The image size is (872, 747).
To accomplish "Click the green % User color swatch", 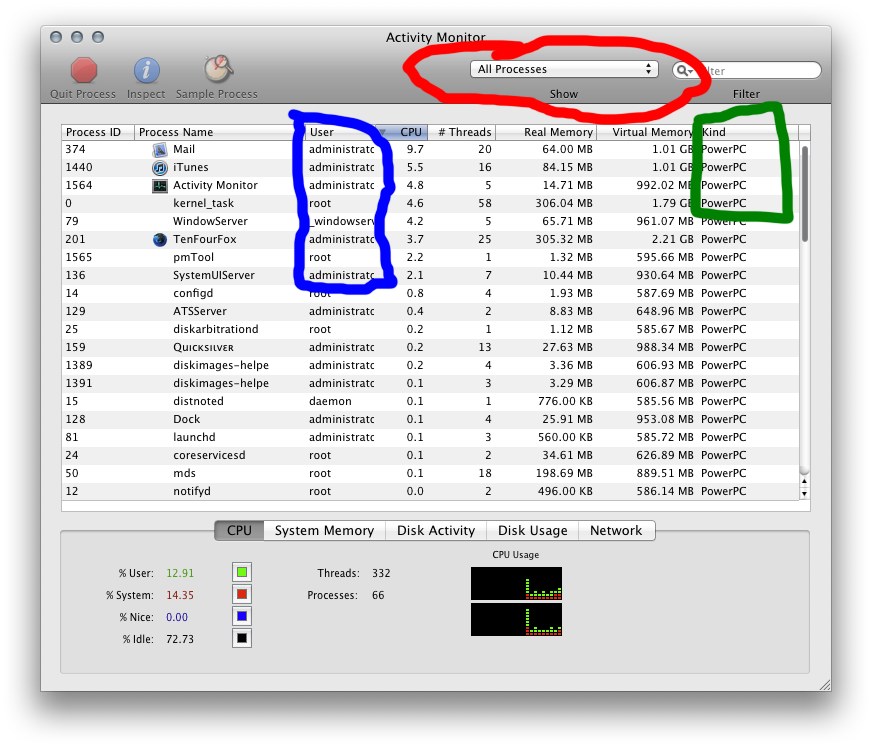I will coord(242,572).
